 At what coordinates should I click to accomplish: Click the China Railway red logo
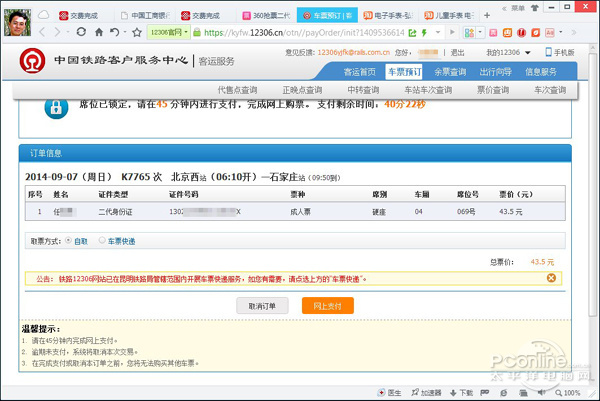coord(32,61)
